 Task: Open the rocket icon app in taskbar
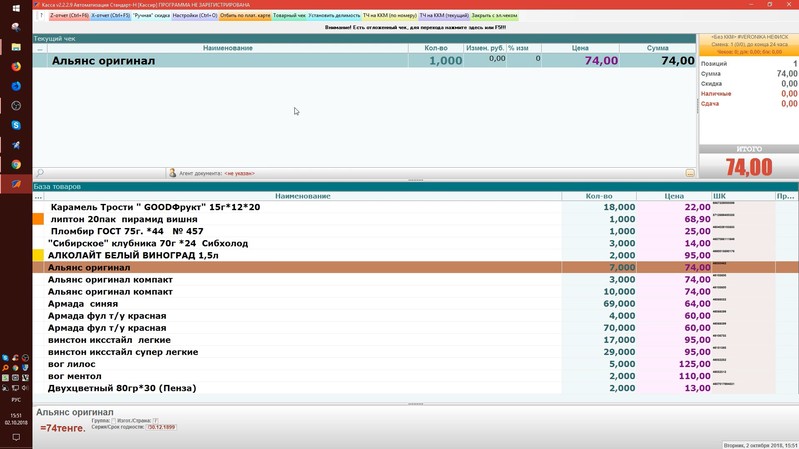coord(16,145)
